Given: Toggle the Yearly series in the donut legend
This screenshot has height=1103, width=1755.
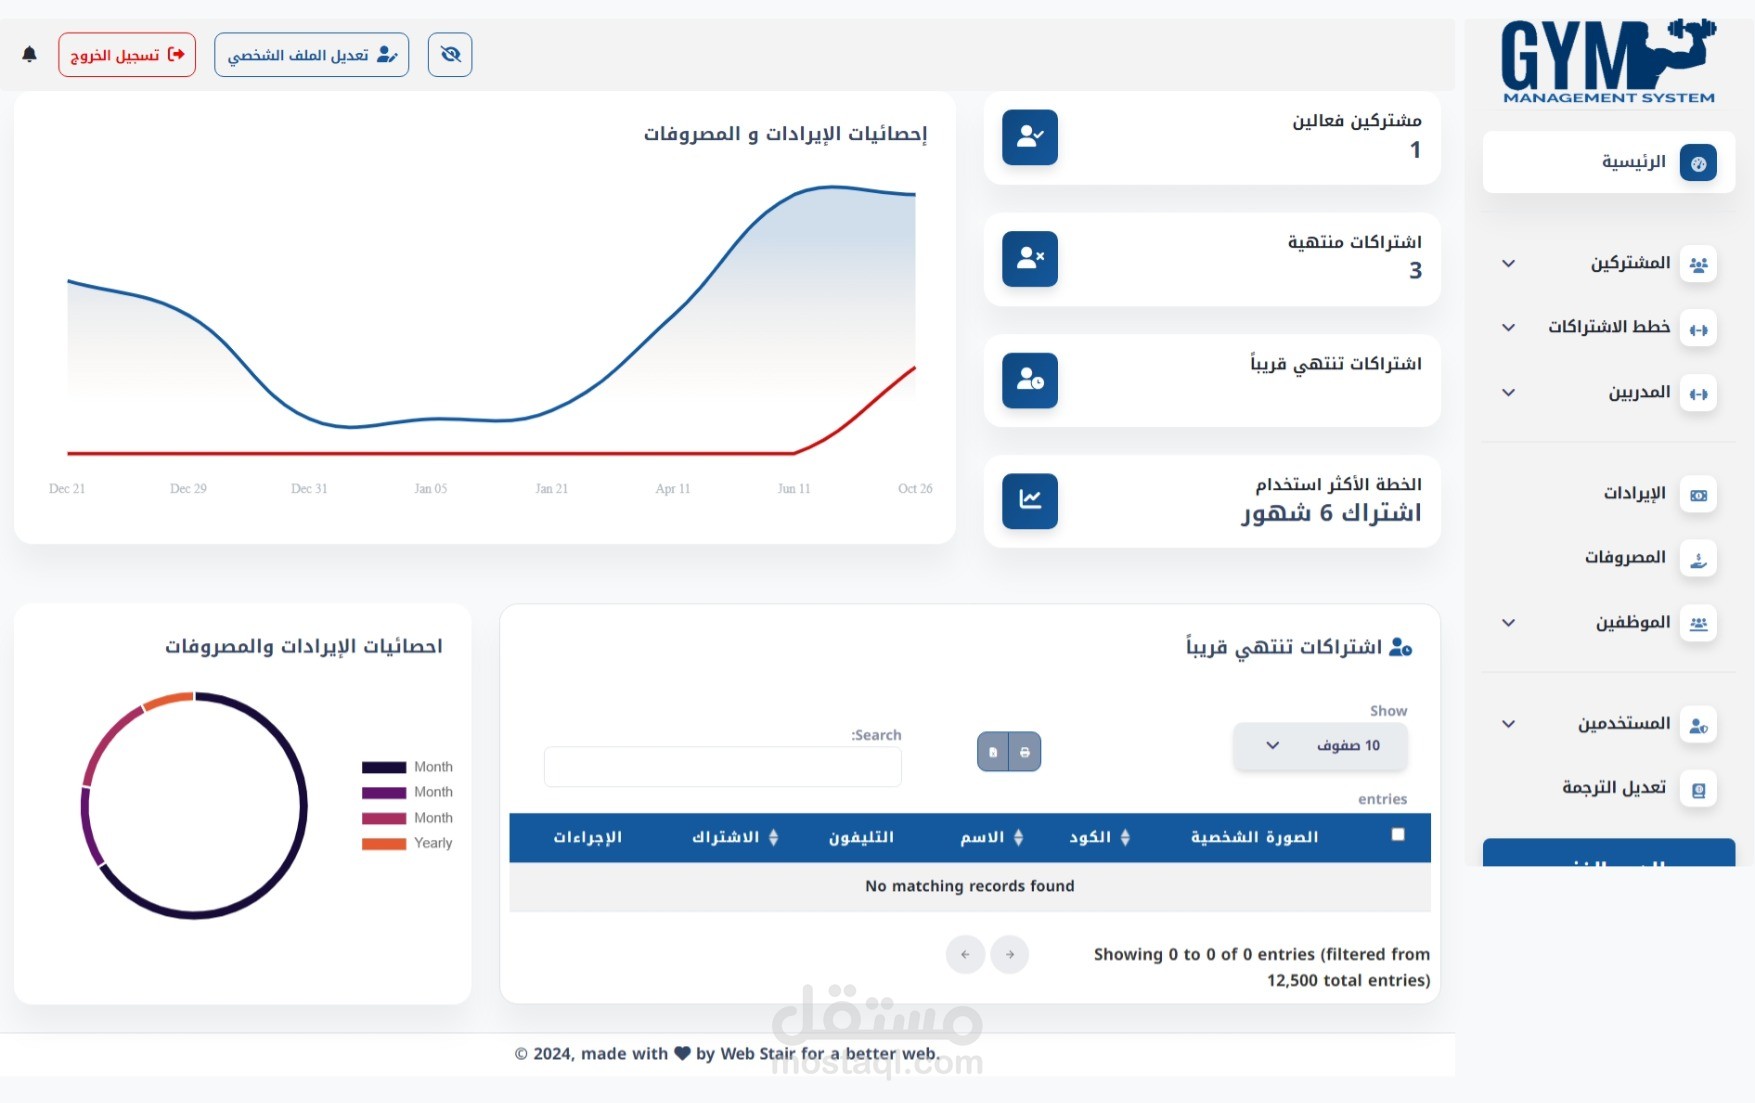Looking at the screenshot, I should pyautogui.click(x=431, y=843).
